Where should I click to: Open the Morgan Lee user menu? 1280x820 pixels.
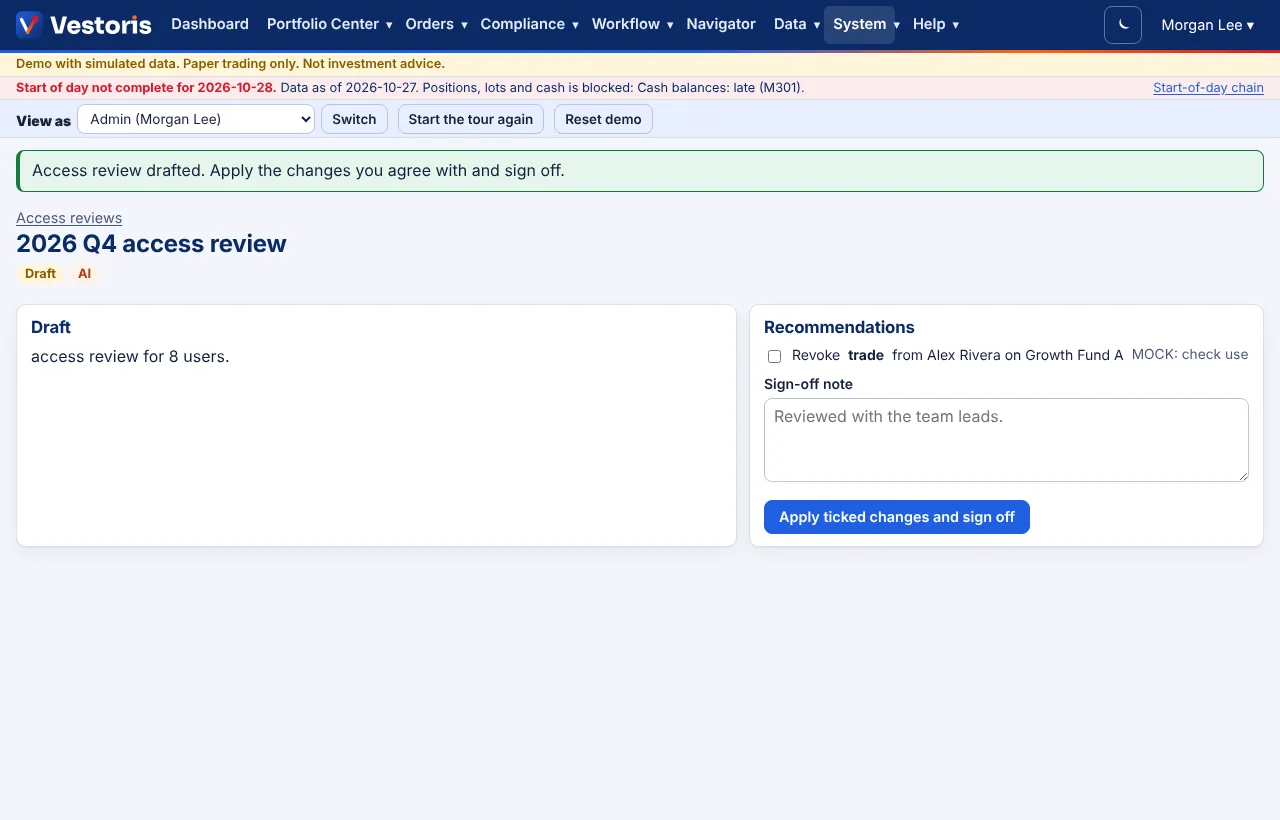pyautogui.click(x=1207, y=25)
